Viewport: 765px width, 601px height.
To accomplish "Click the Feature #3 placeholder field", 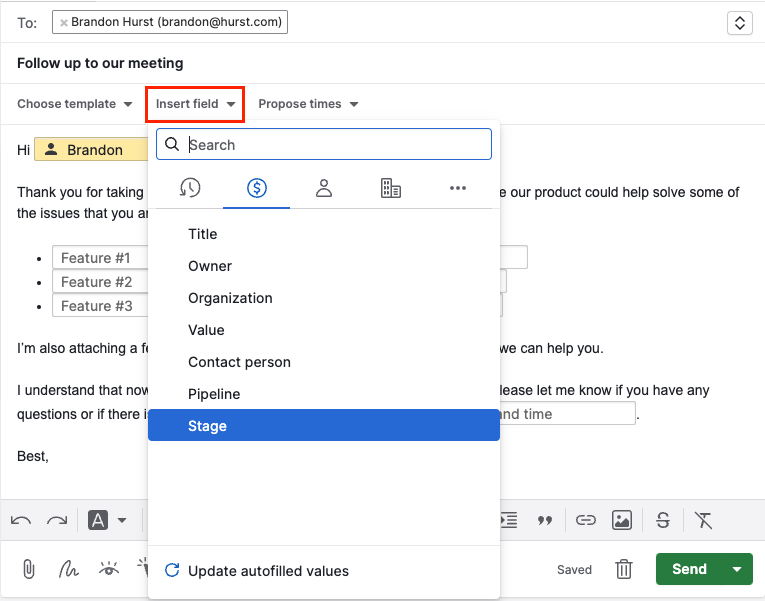I will tap(100, 306).
